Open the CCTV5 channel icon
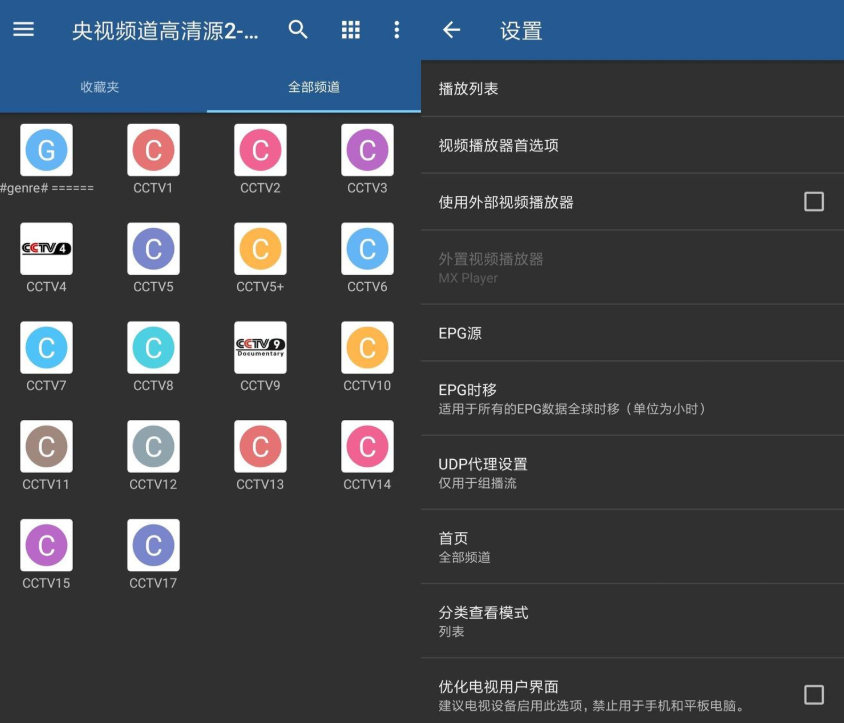 [153, 249]
